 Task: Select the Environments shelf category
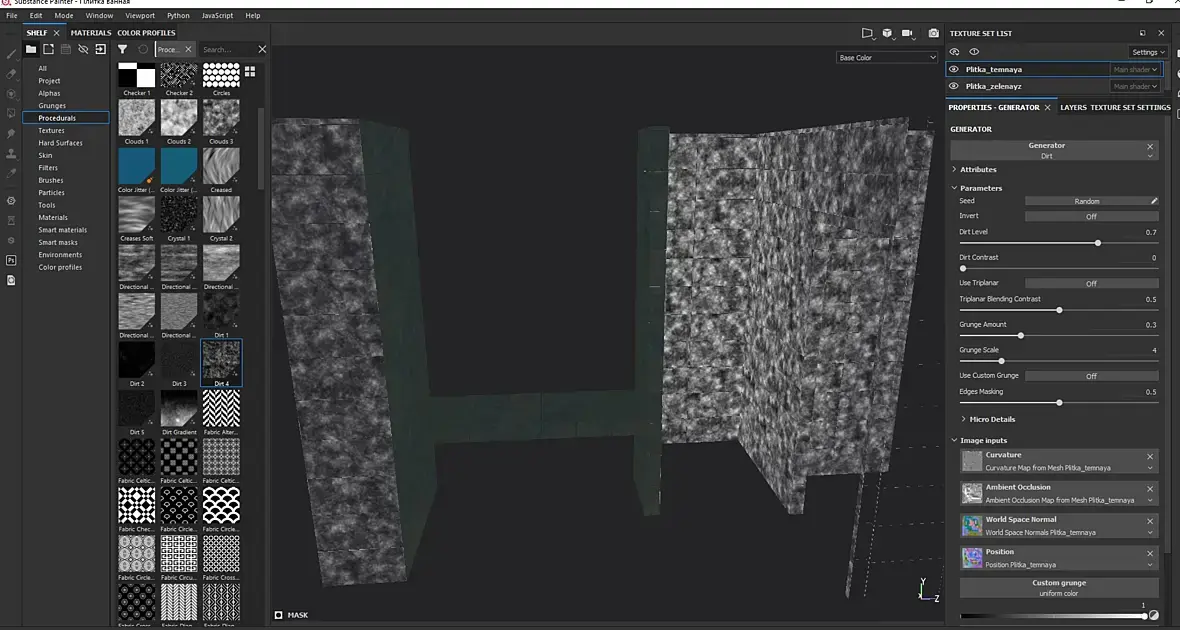(60, 254)
